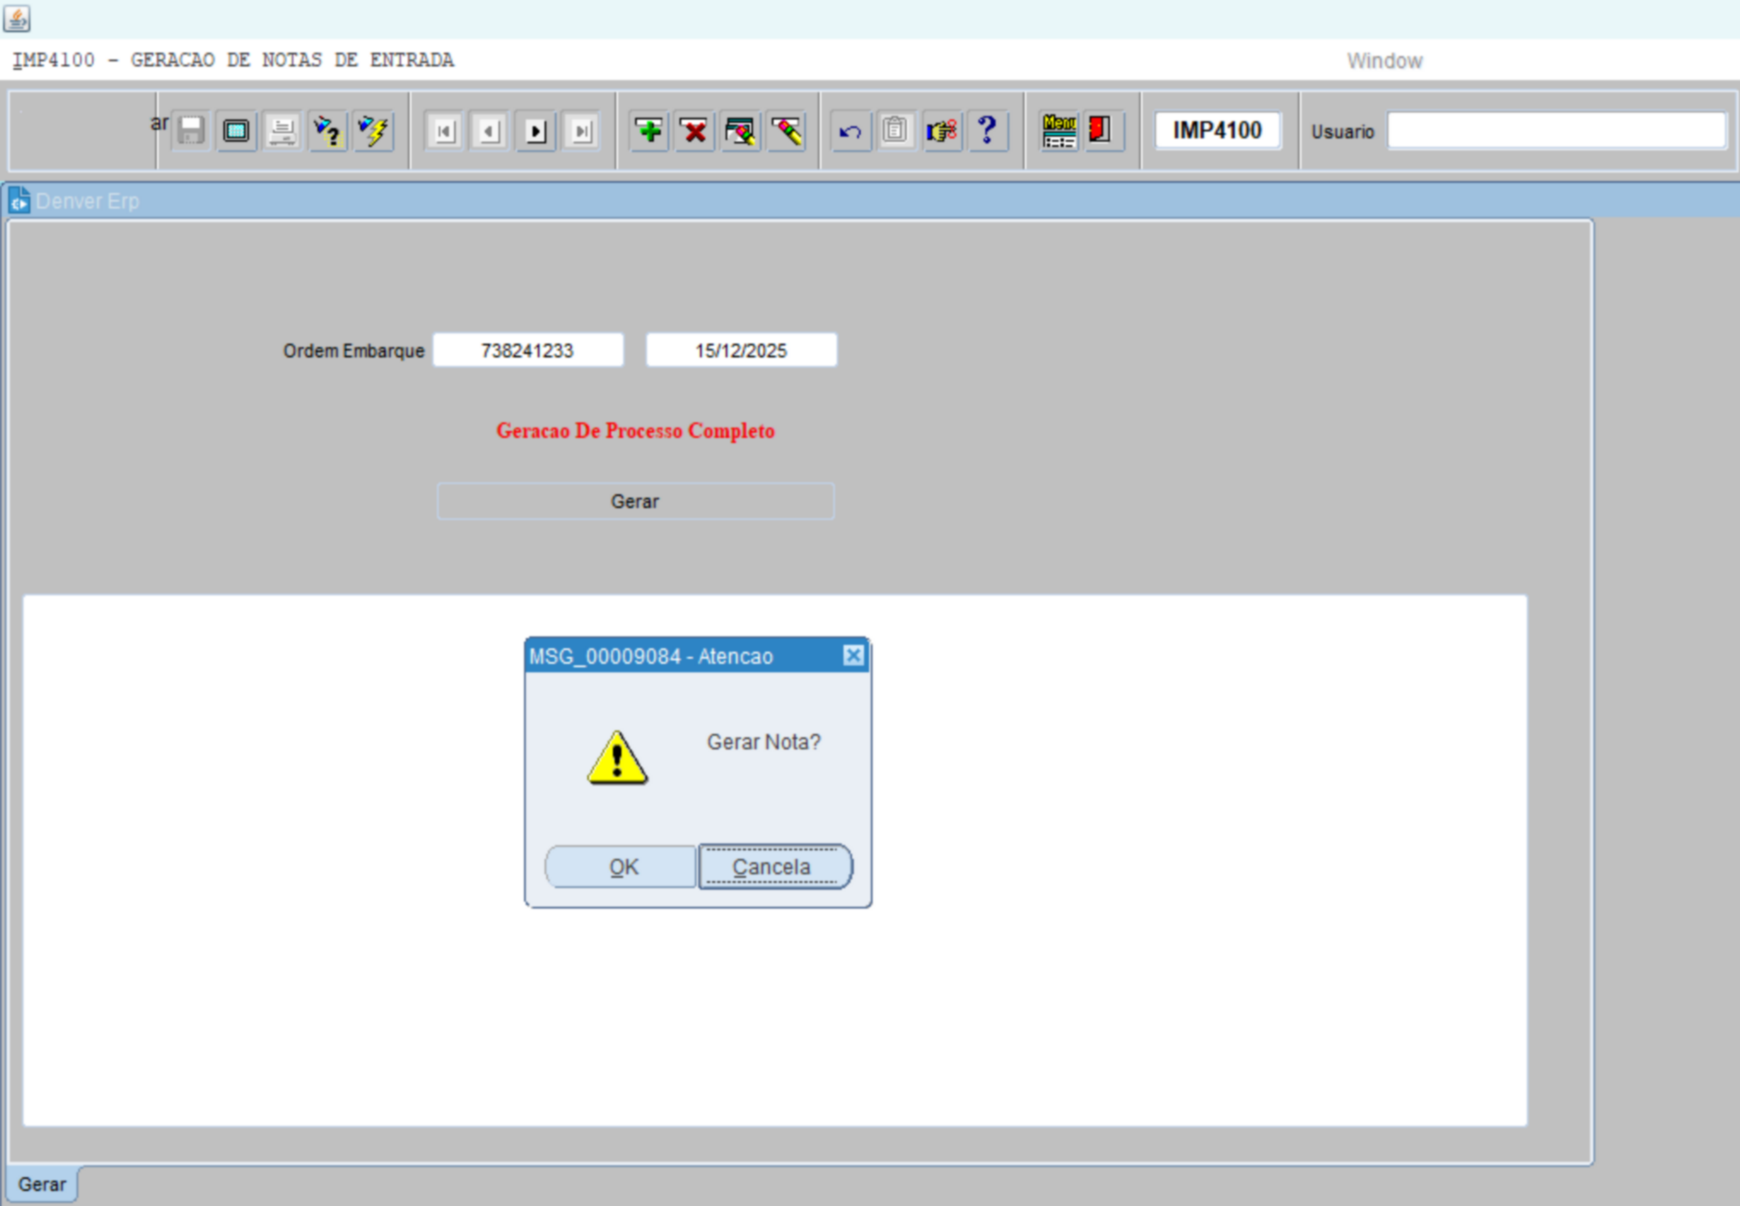Viewport: 1740px width, 1206px height.
Task: Click the Save diskette toolbar icon
Action: (191, 131)
